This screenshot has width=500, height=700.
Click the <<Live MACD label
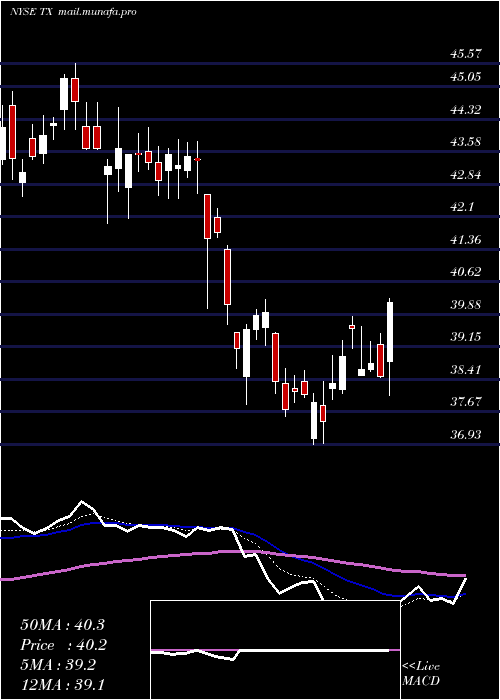(x=421, y=674)
